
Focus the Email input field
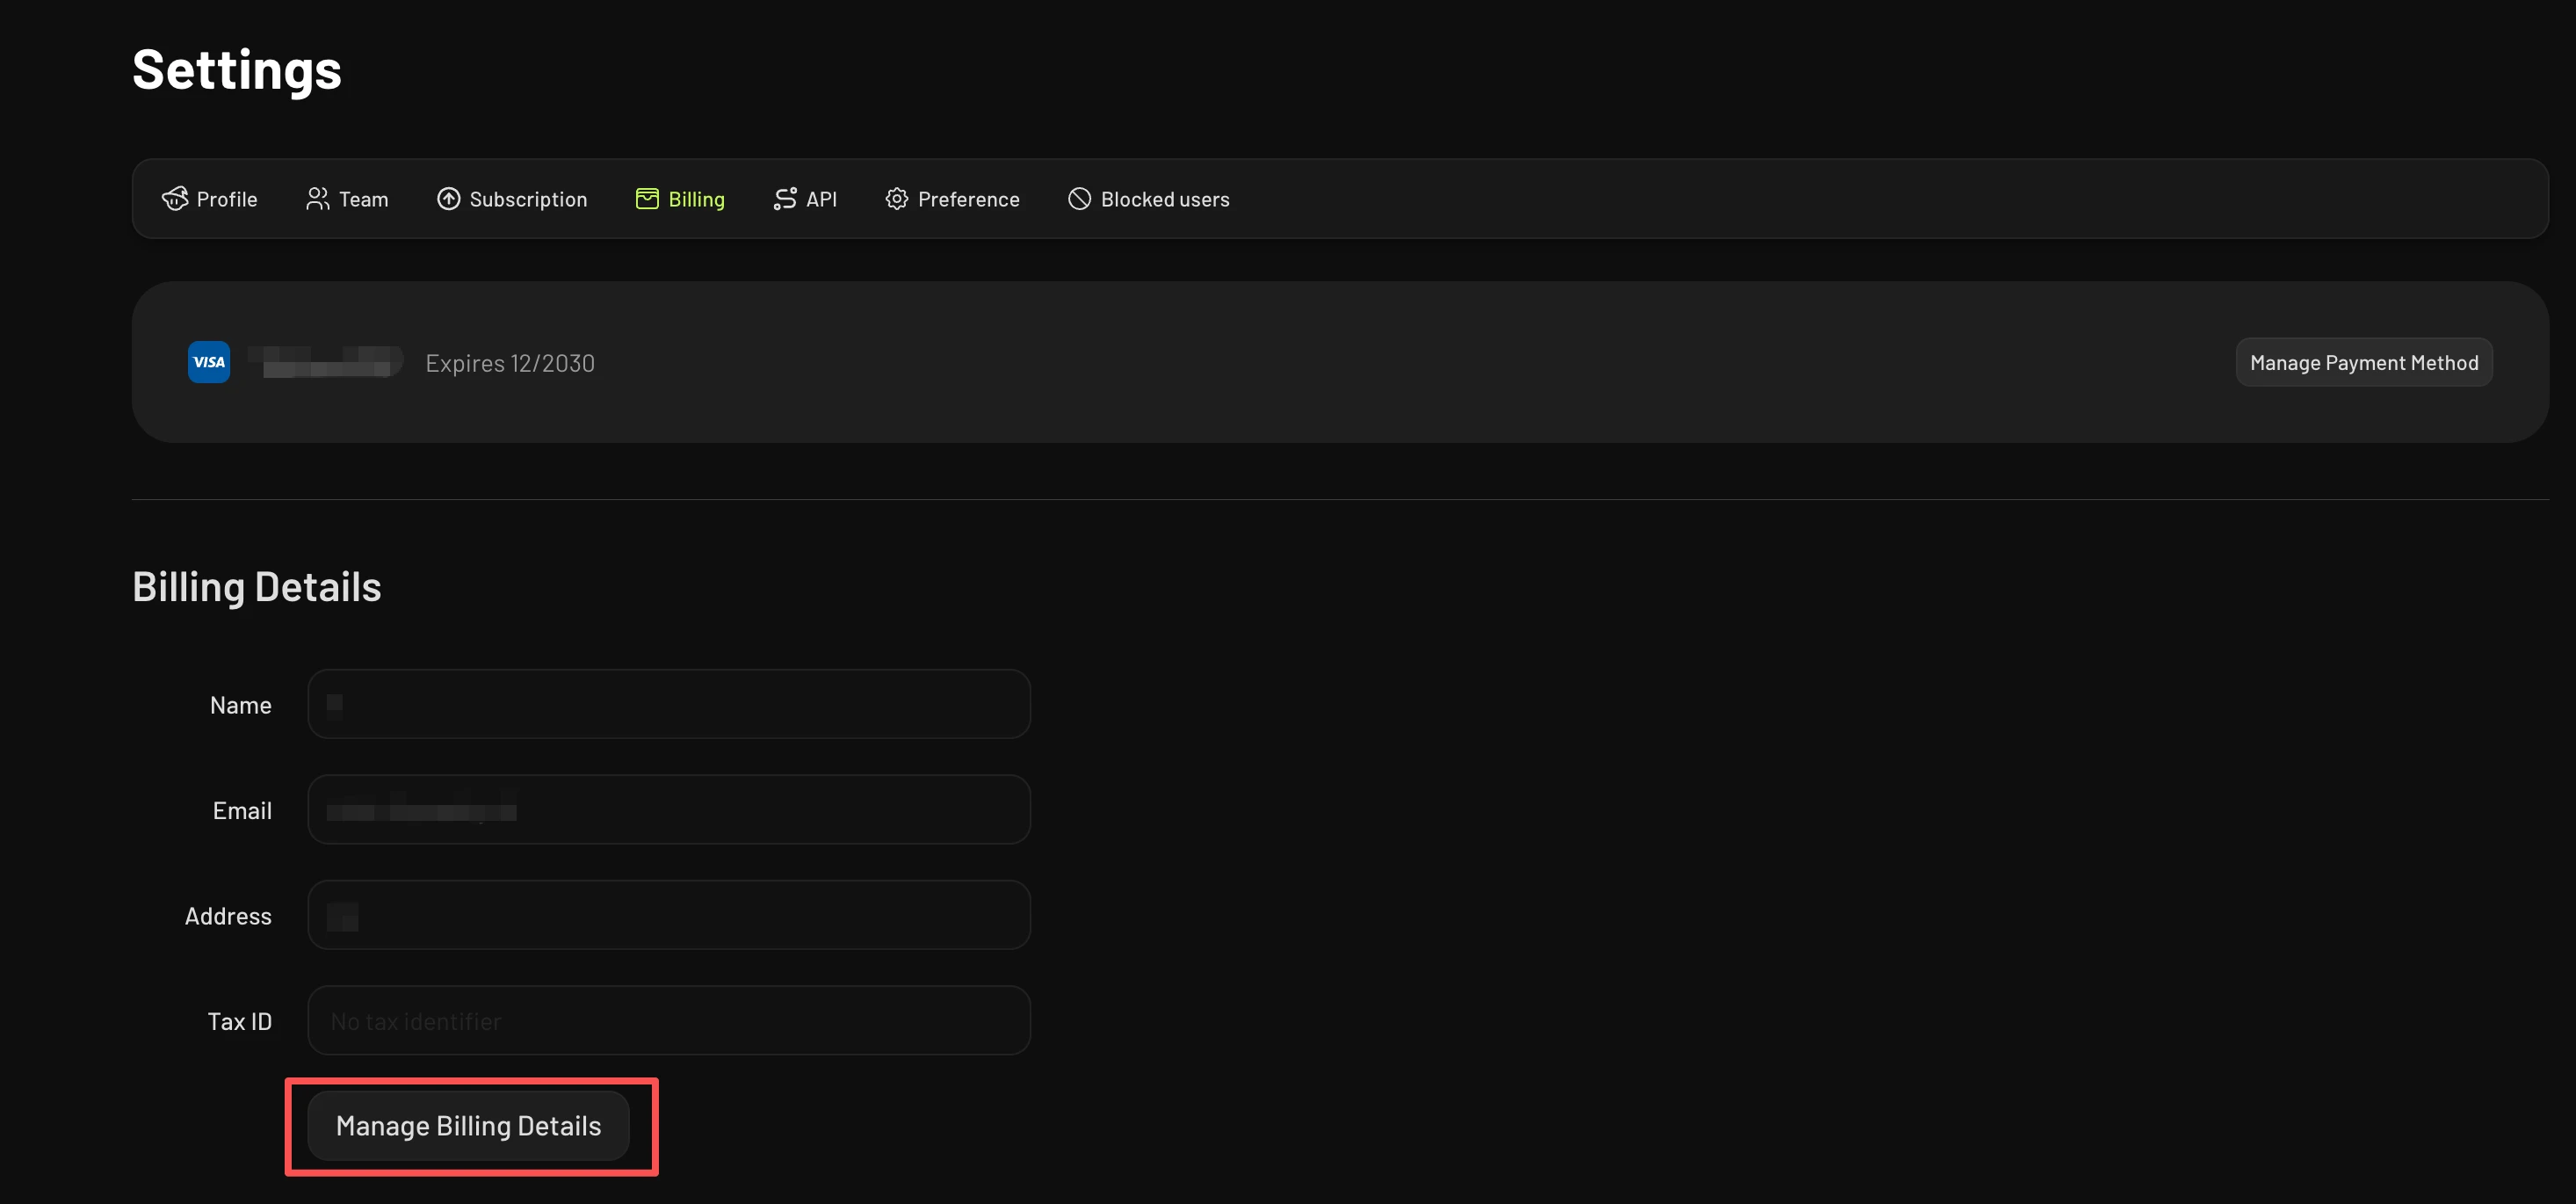[669, 810]
